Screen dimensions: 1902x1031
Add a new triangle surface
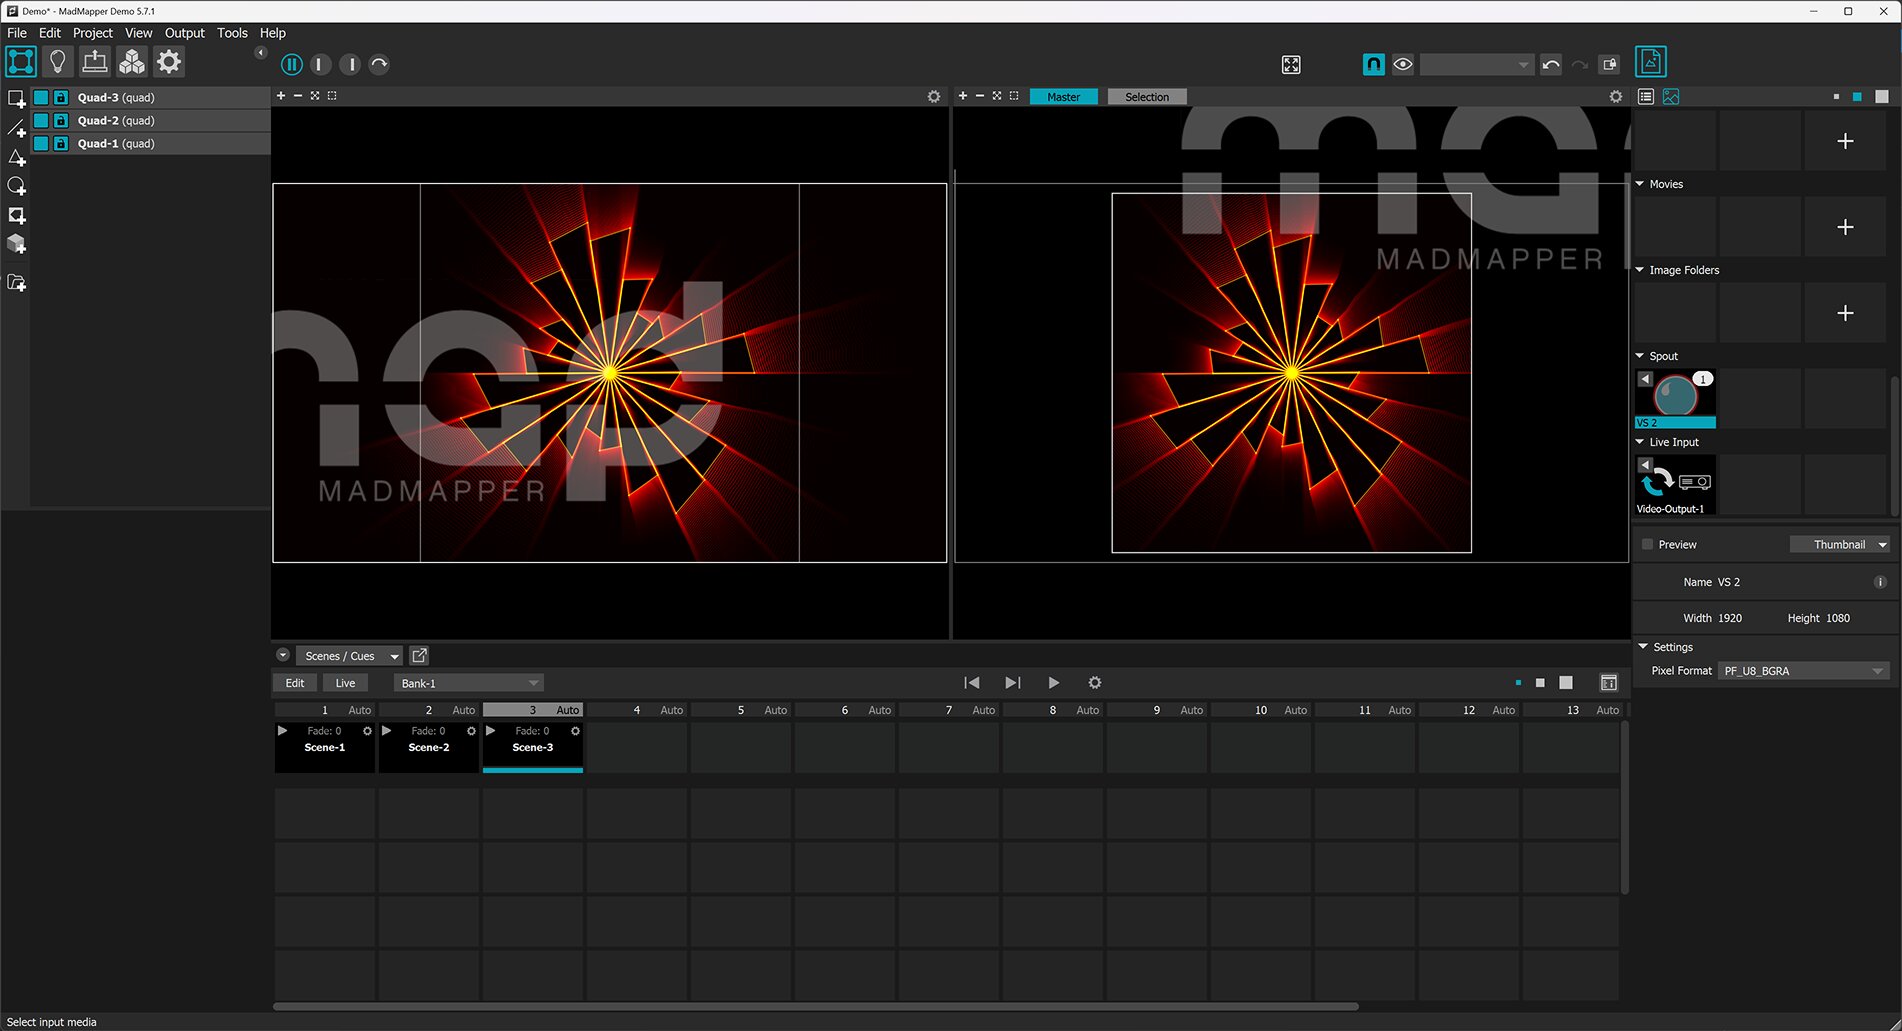pos(16,158)
